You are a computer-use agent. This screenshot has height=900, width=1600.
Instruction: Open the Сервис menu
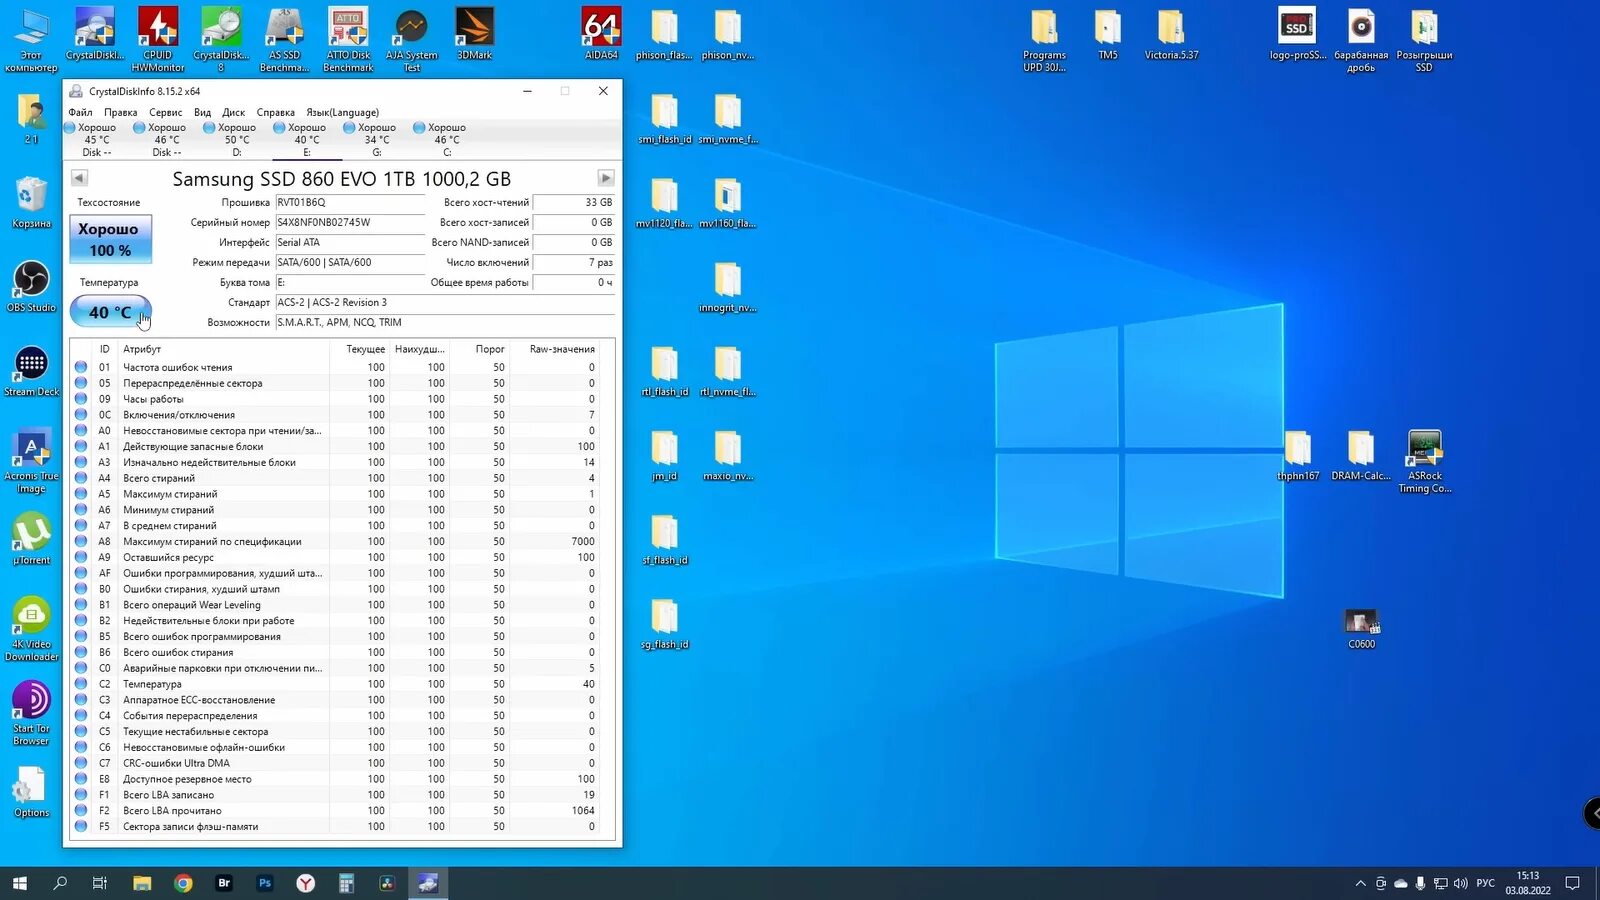pyautogui.click(x=165, y=112)
